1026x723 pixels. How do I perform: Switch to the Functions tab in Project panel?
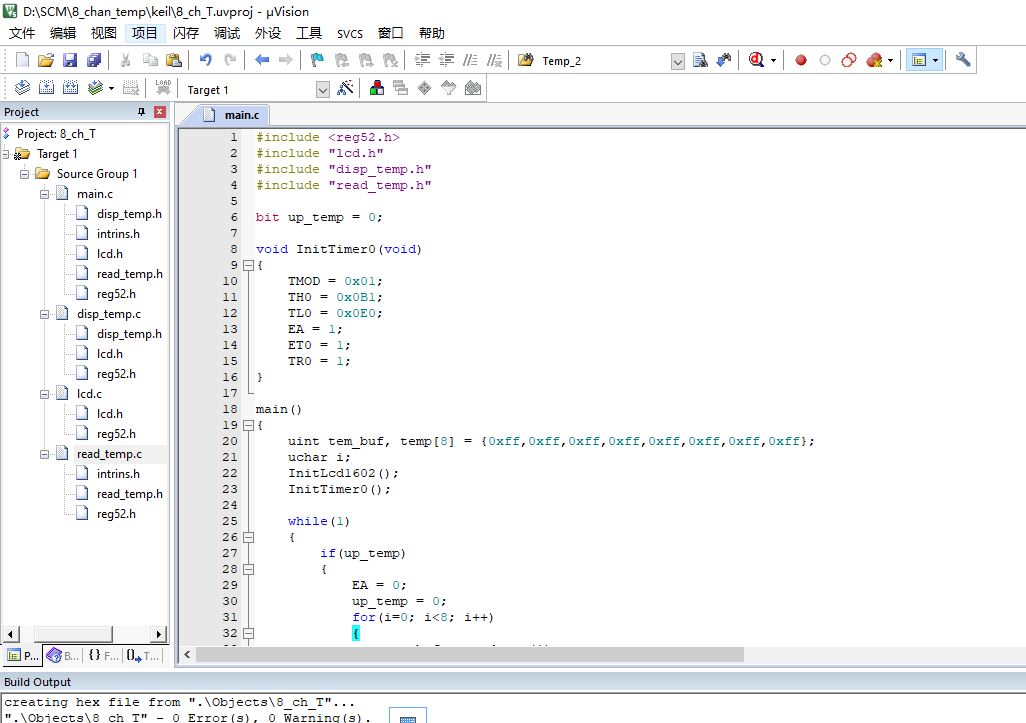pos(104,655)
